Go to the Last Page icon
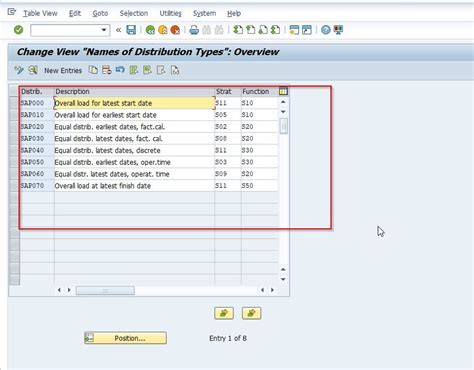The height and width of the screenshot is (370, 474). (275, 30)
